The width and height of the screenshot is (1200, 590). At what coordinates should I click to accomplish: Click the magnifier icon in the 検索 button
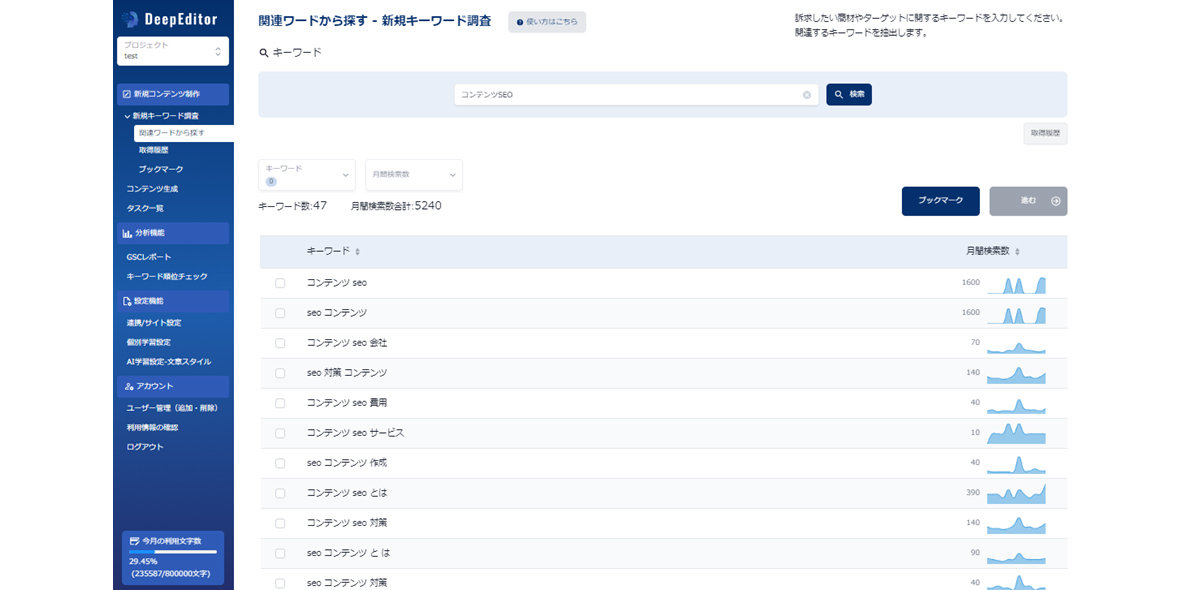coord(839,94)
